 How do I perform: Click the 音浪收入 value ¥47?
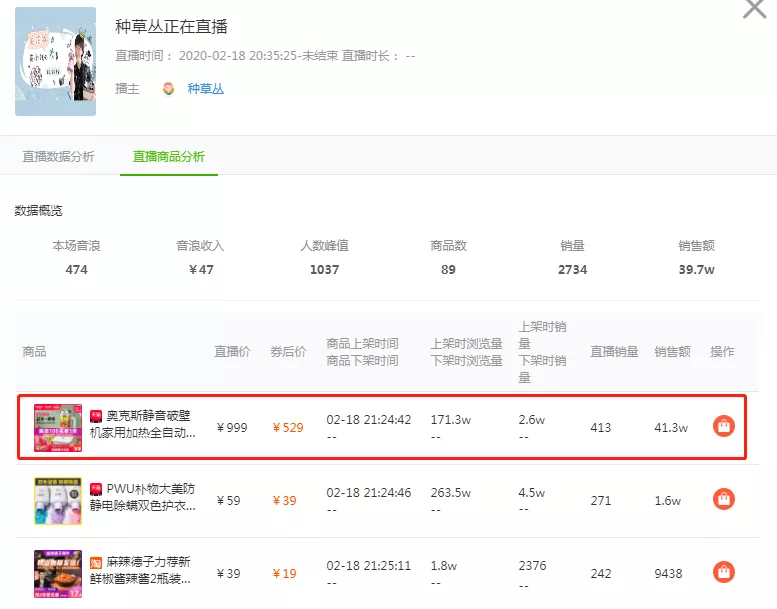[201, 270]
